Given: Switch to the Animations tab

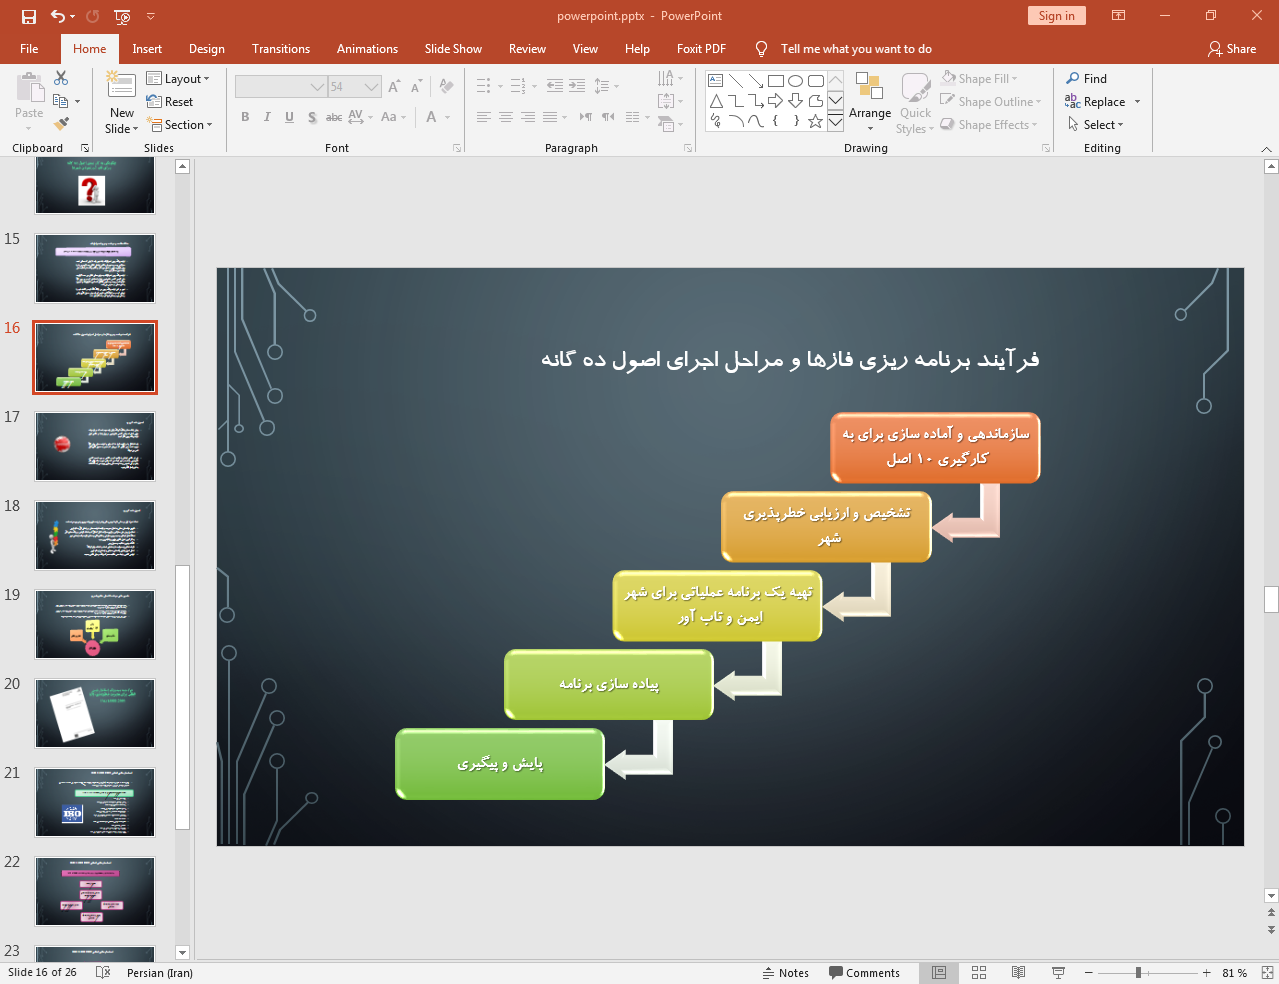Looking at the screenshot, I should [x=367, y=49].
